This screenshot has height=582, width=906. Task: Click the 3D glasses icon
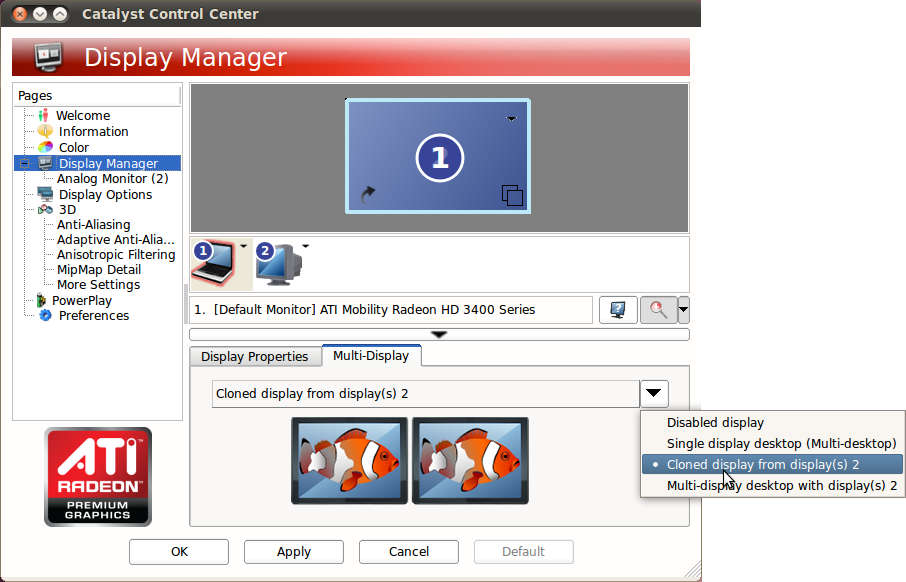coord(45,209)
